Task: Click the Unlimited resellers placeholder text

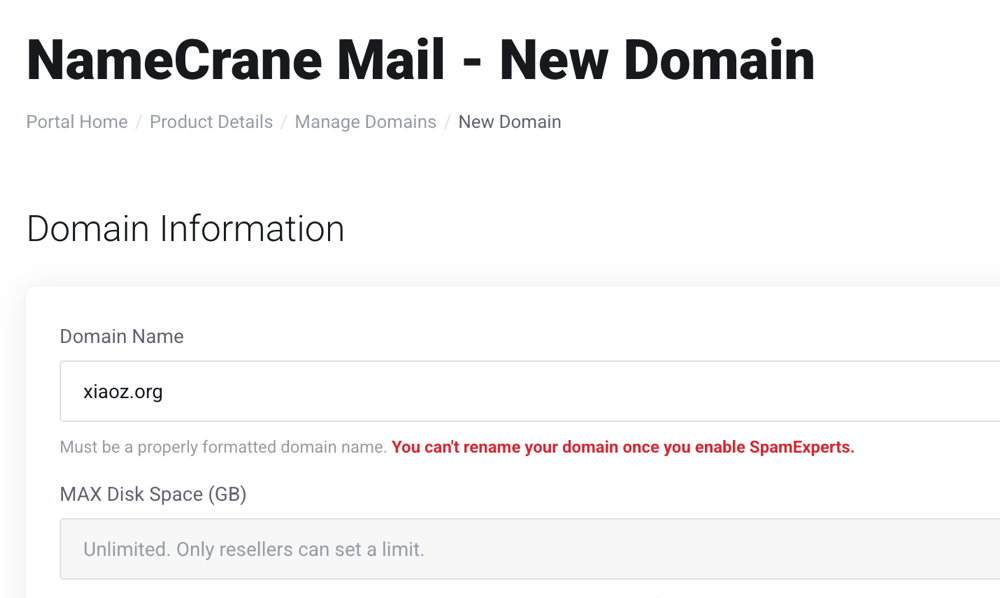Action: click(254, 549)
